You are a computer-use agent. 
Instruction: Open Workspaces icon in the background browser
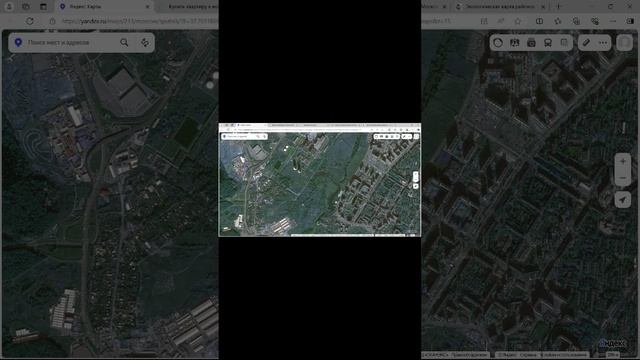point(26,7)
